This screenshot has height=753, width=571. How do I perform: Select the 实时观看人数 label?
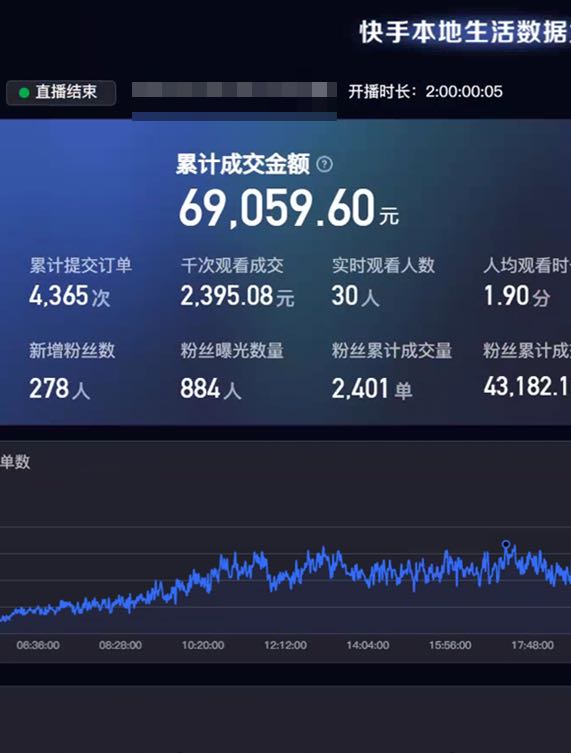pos(383,266)
